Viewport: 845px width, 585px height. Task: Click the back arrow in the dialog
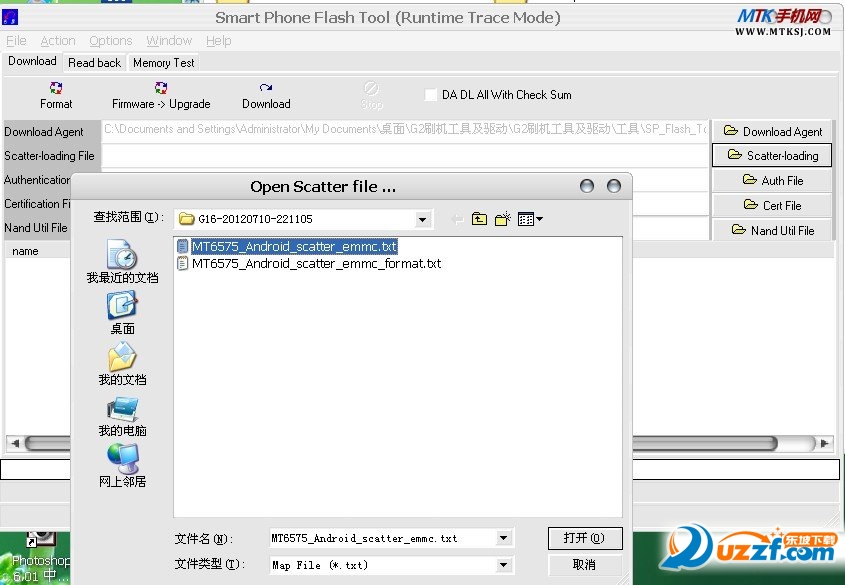pos(458,219)
